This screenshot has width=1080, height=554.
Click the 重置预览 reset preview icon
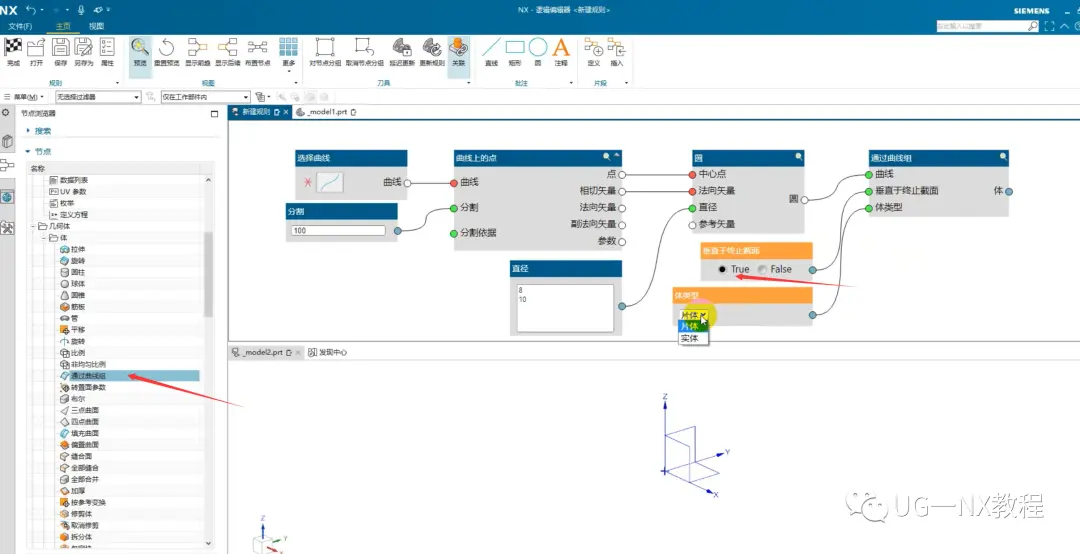tap(166, 48)
